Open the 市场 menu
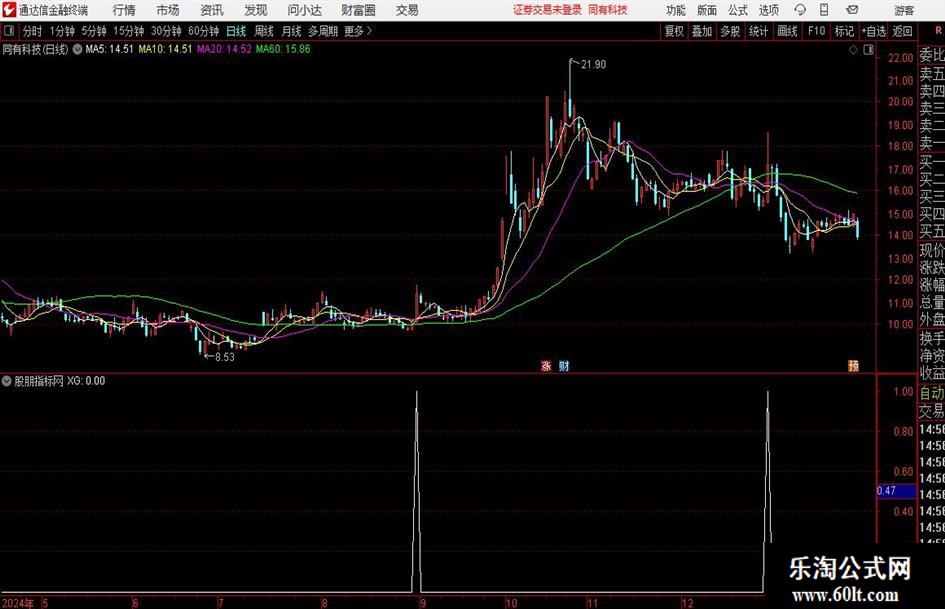The height and width of the screenshot is (609, 945). coord(168,10)
